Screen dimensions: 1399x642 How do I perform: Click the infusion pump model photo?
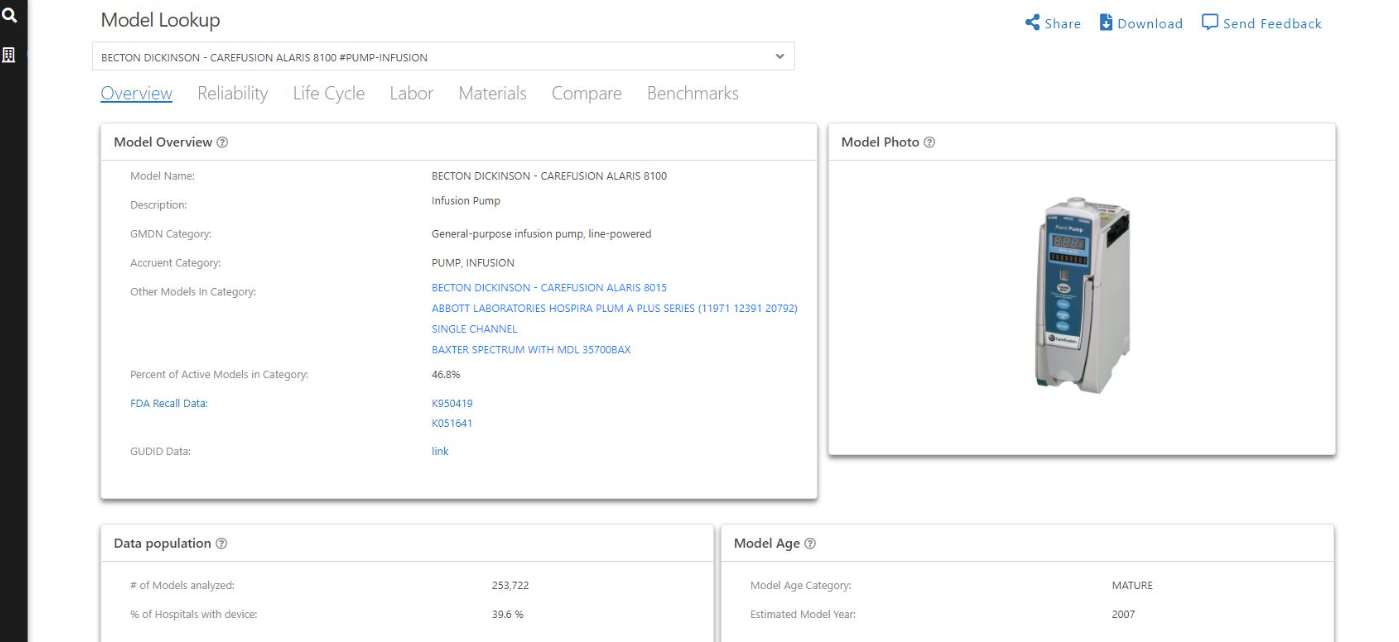[x=1082, y=295]
